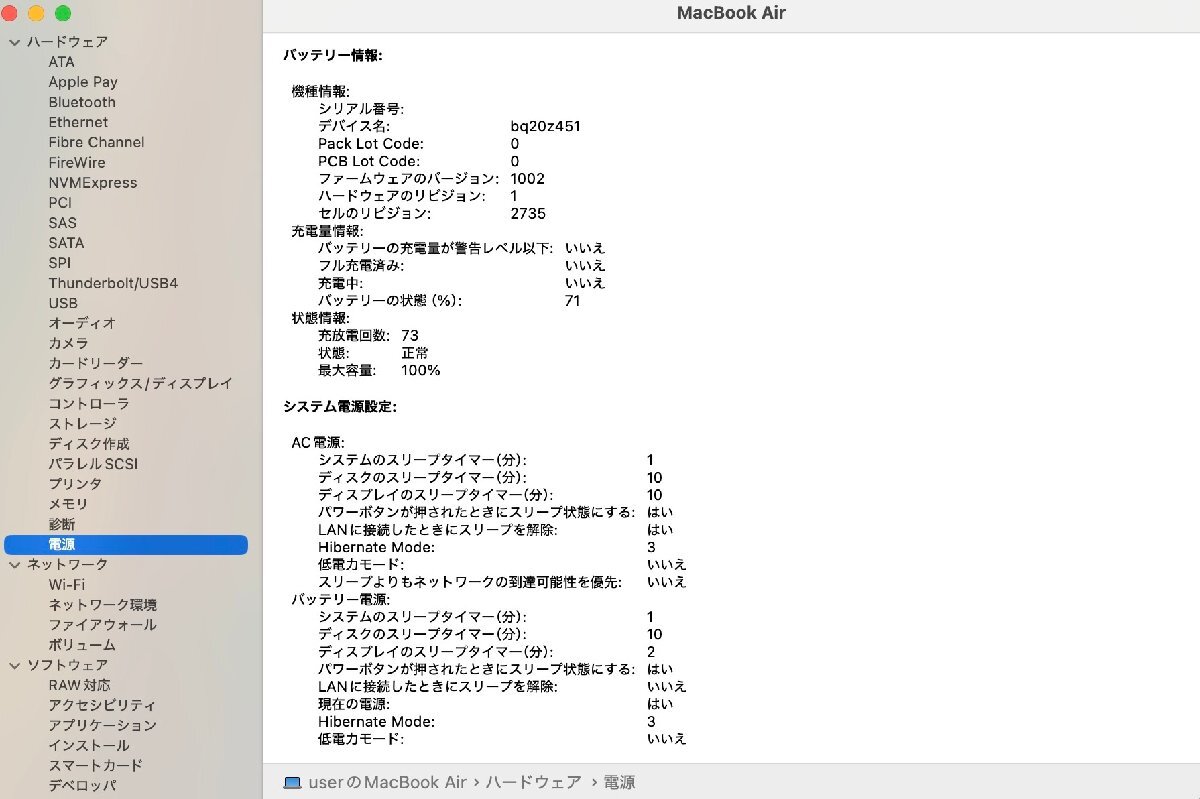This screenshot has width=1200, height=799.
Task: Select SATA in the sidebar
Action: tap(66, 242)
